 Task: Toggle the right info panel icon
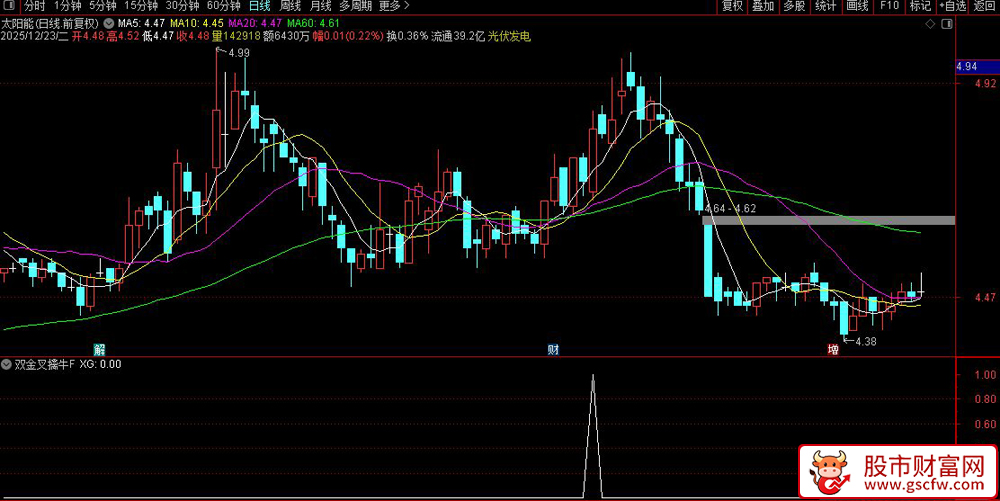(947, 24)
